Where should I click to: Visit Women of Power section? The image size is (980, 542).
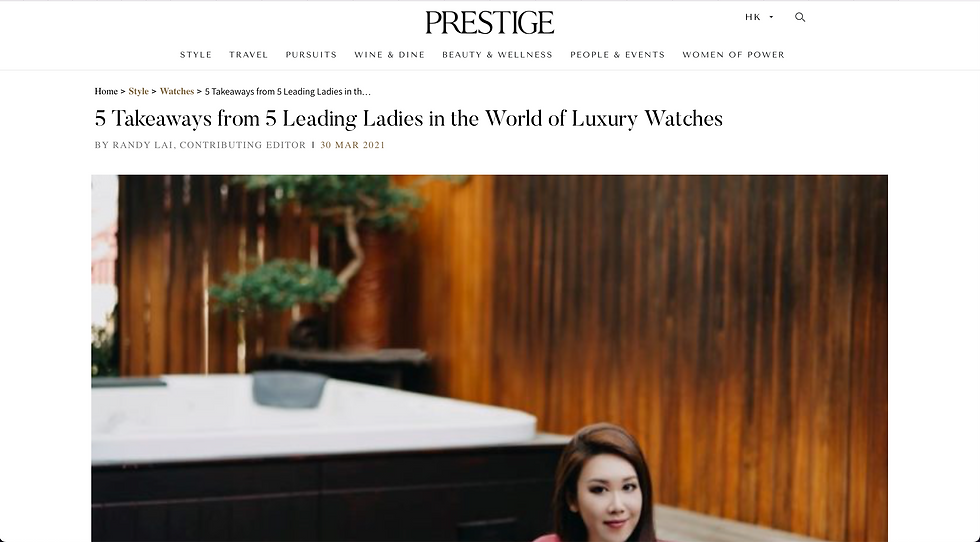pos(733,54)
